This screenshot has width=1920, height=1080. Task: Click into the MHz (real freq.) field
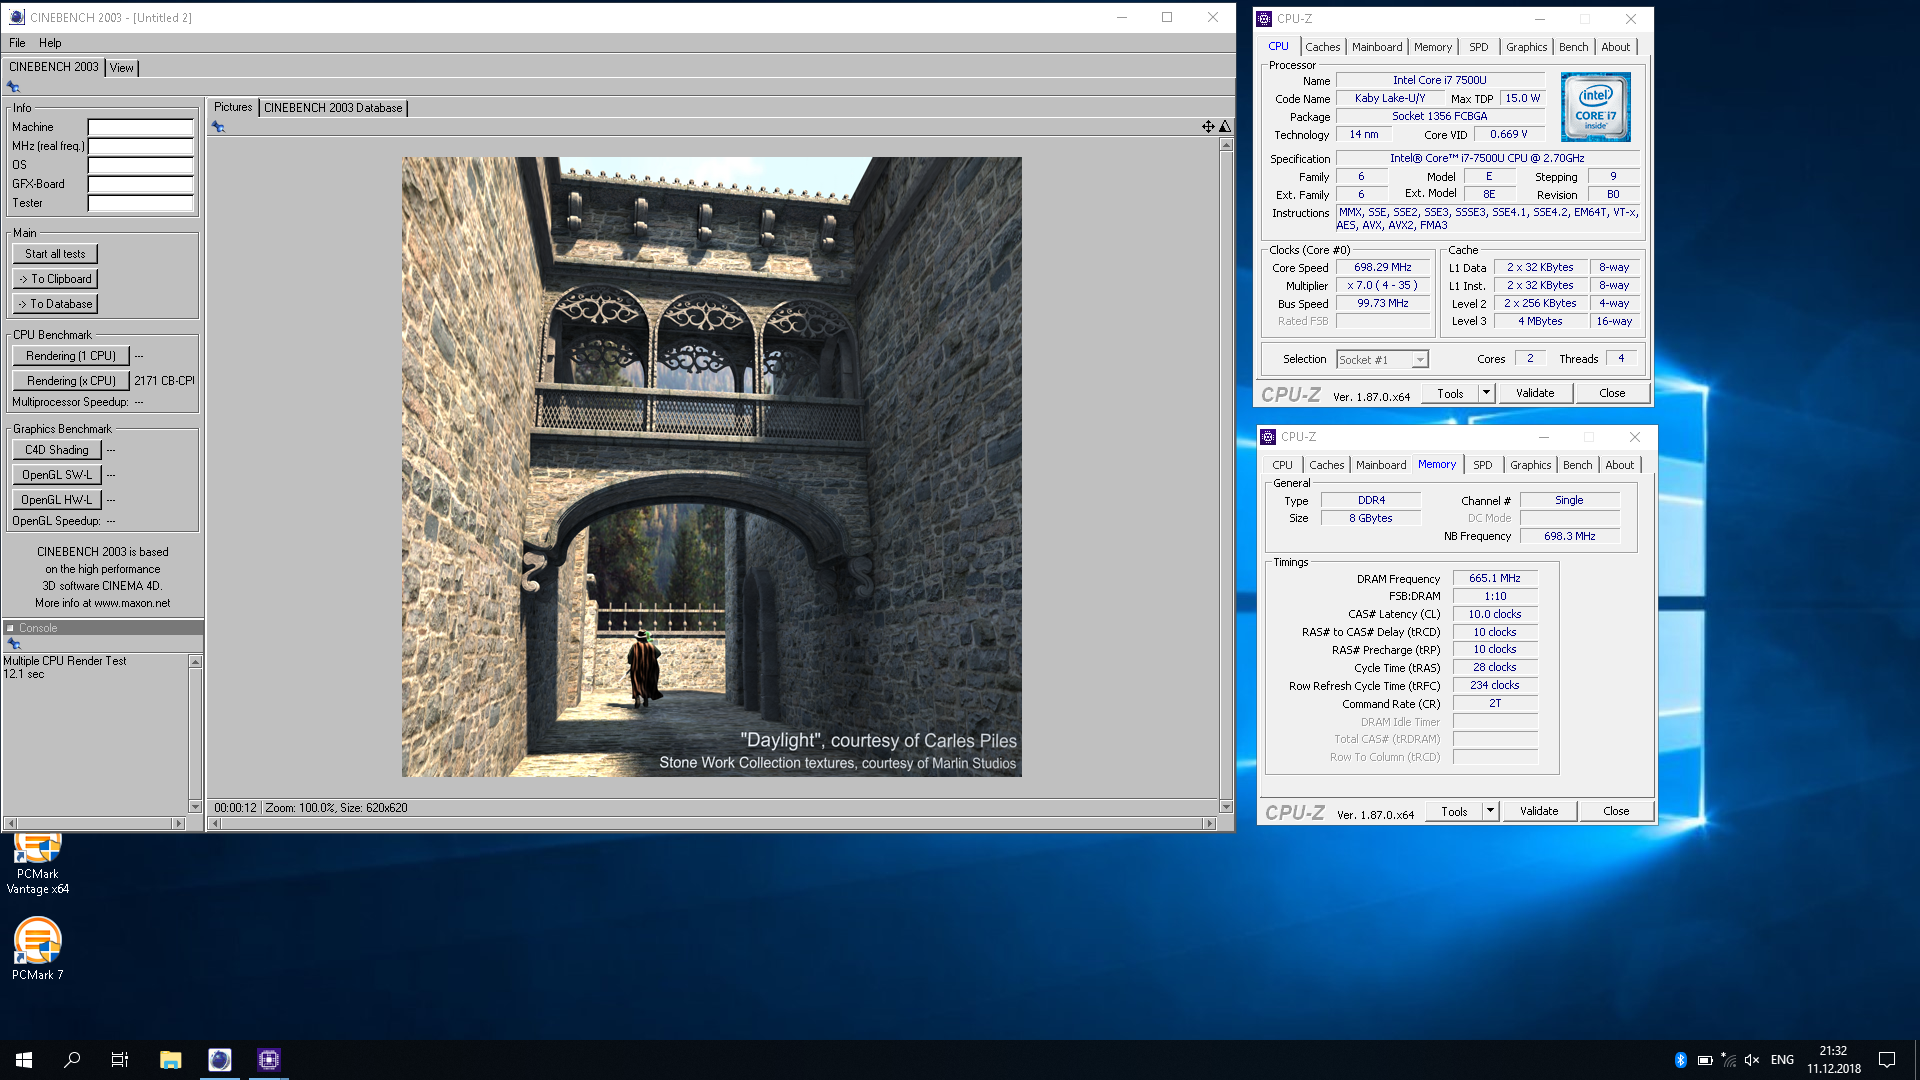click(x=141, y=146)
